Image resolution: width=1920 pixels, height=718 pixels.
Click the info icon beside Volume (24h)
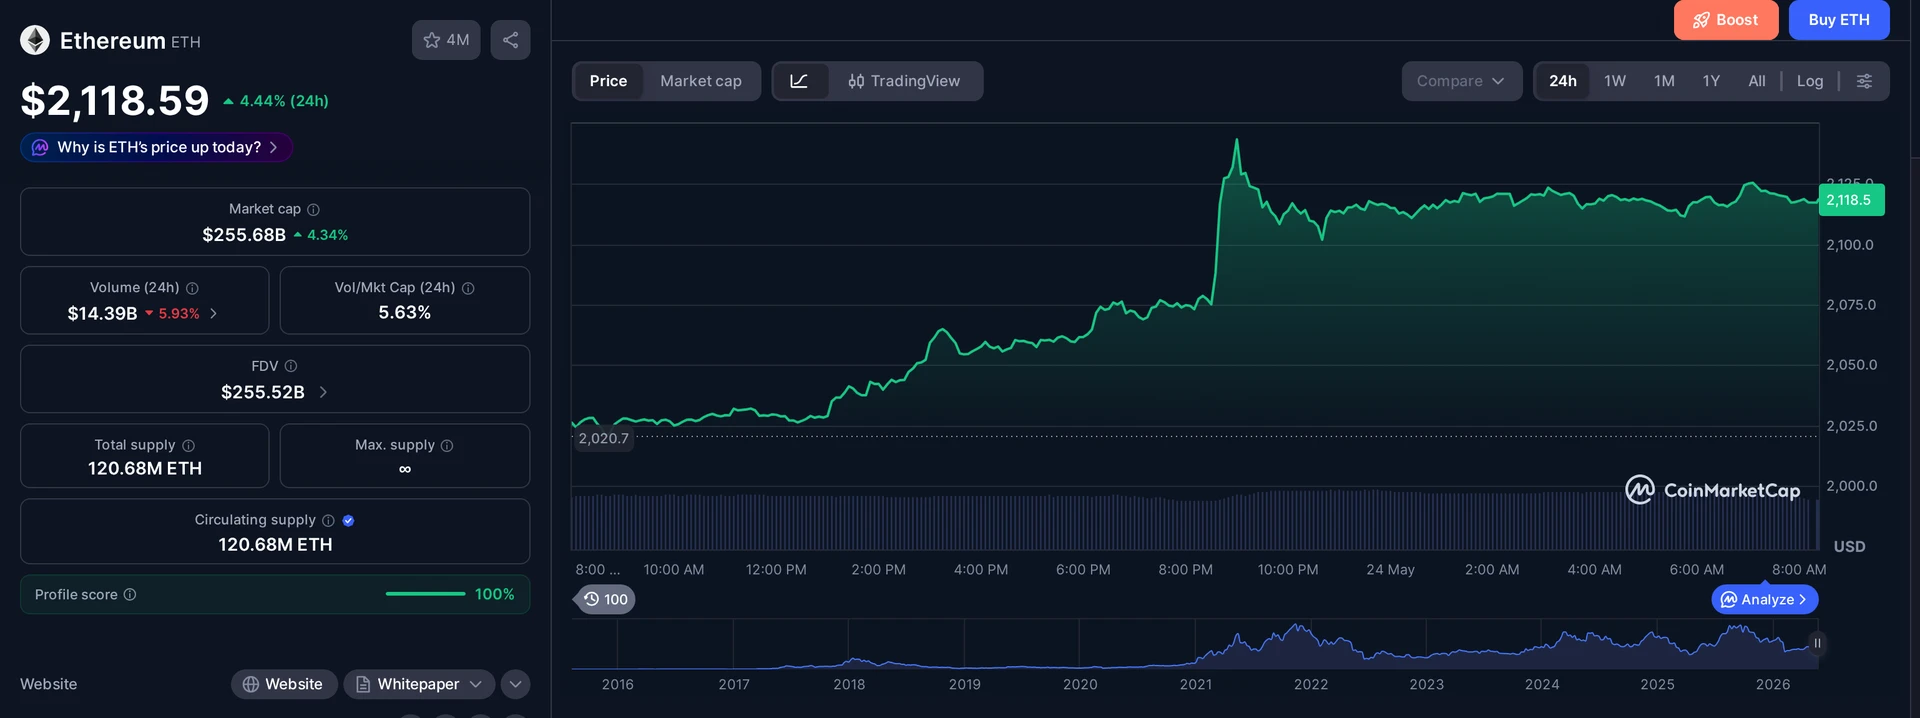[x=192, y=288]
